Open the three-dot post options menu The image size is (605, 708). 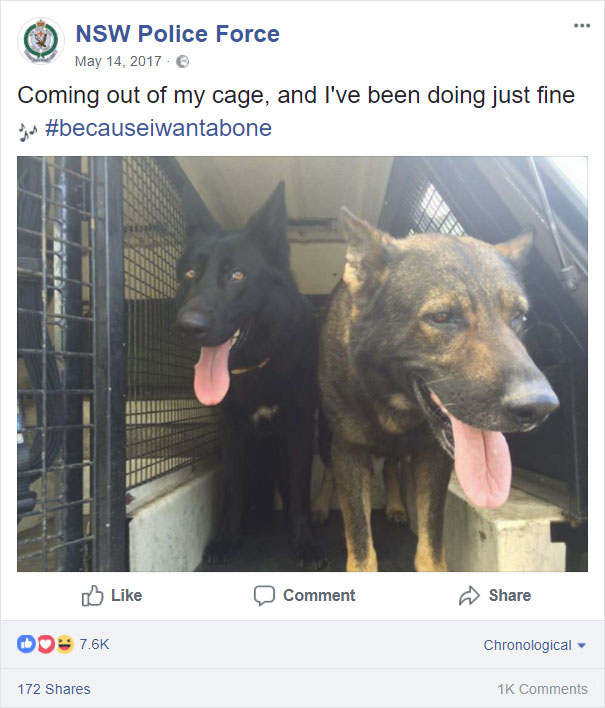pyautogui.click(x=582, y=25)
